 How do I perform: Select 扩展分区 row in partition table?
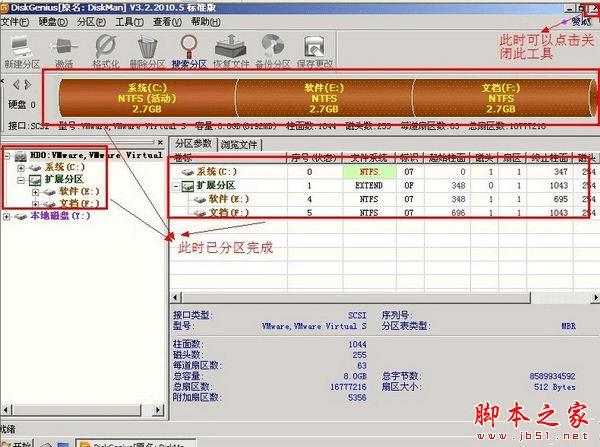383,186
